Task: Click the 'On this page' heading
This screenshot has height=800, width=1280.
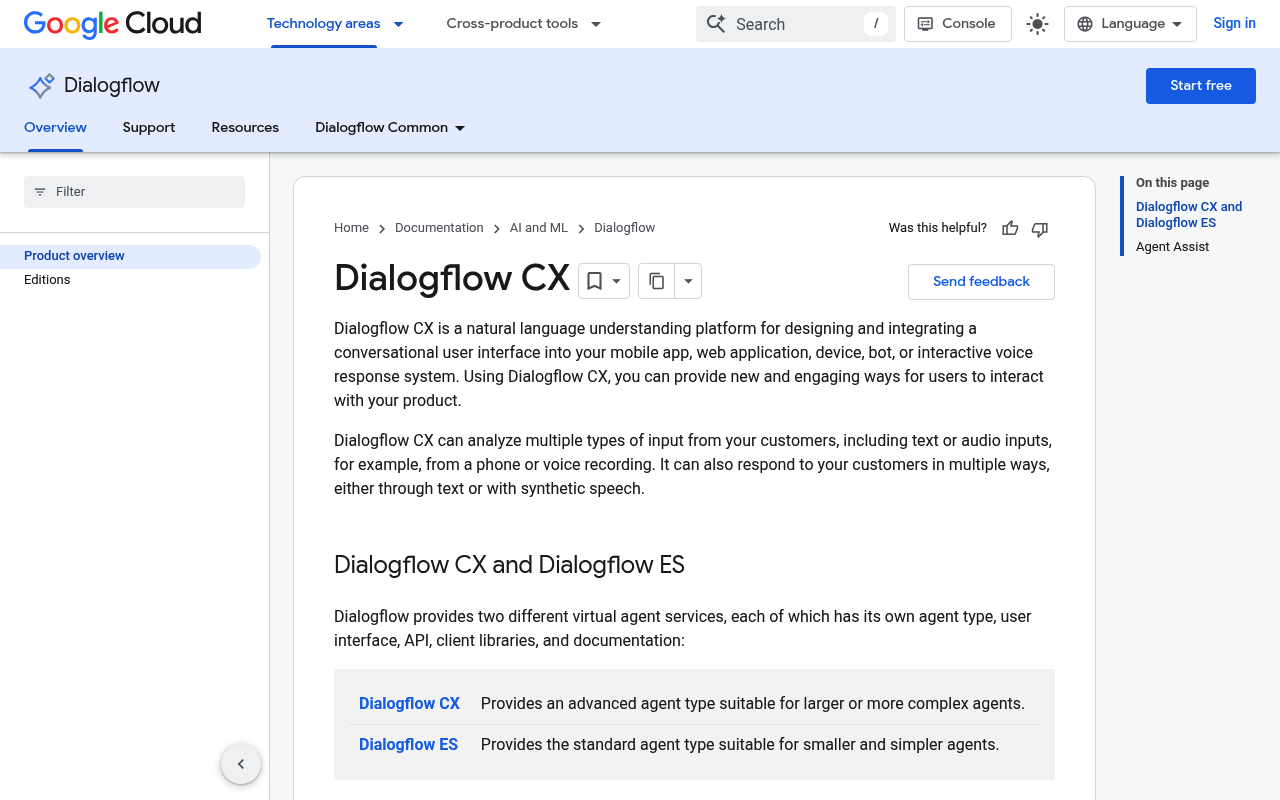Action: click(x=1172, y=183)
